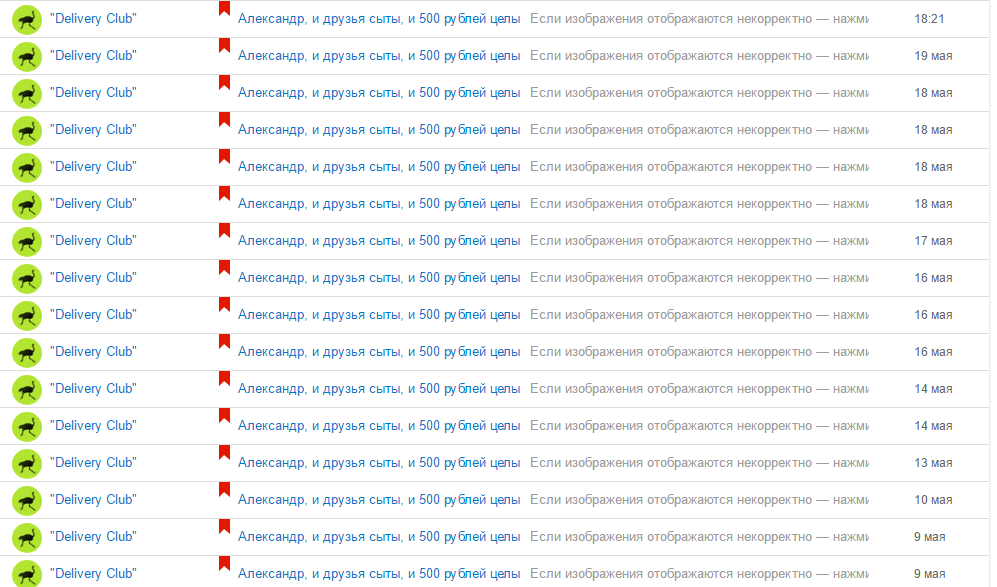Click the "13 мая" date label
This screenshot has width=997, height=587.
pos(933,463)
